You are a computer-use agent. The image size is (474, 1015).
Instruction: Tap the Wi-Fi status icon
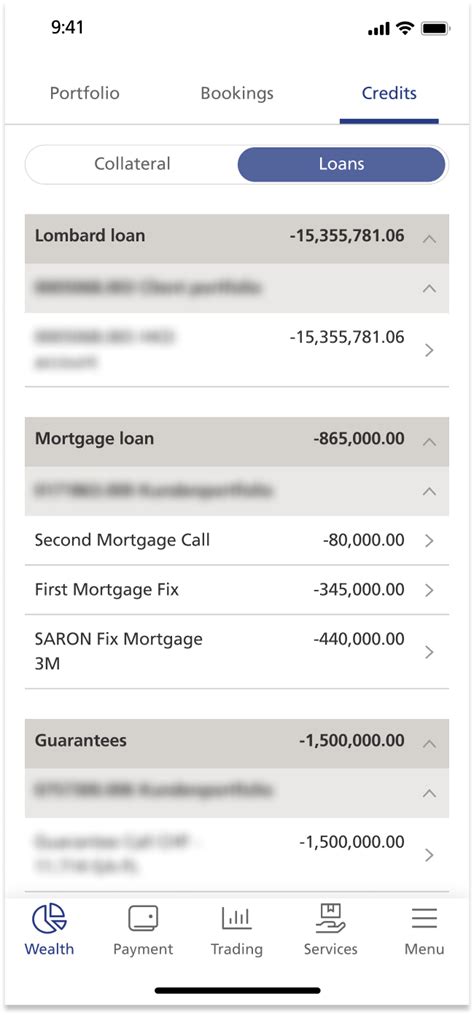click(405, 28)
